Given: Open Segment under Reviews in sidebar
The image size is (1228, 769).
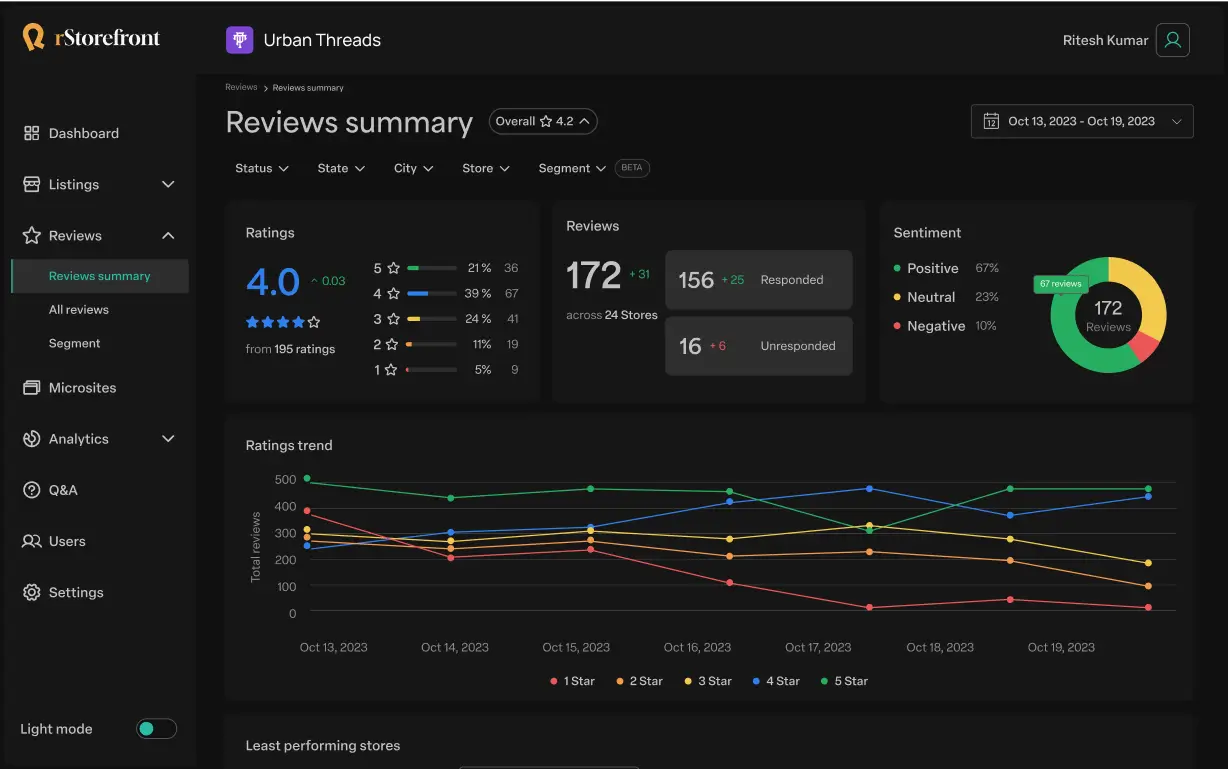Looking at the screenshot, I should (x=75, y=343).
